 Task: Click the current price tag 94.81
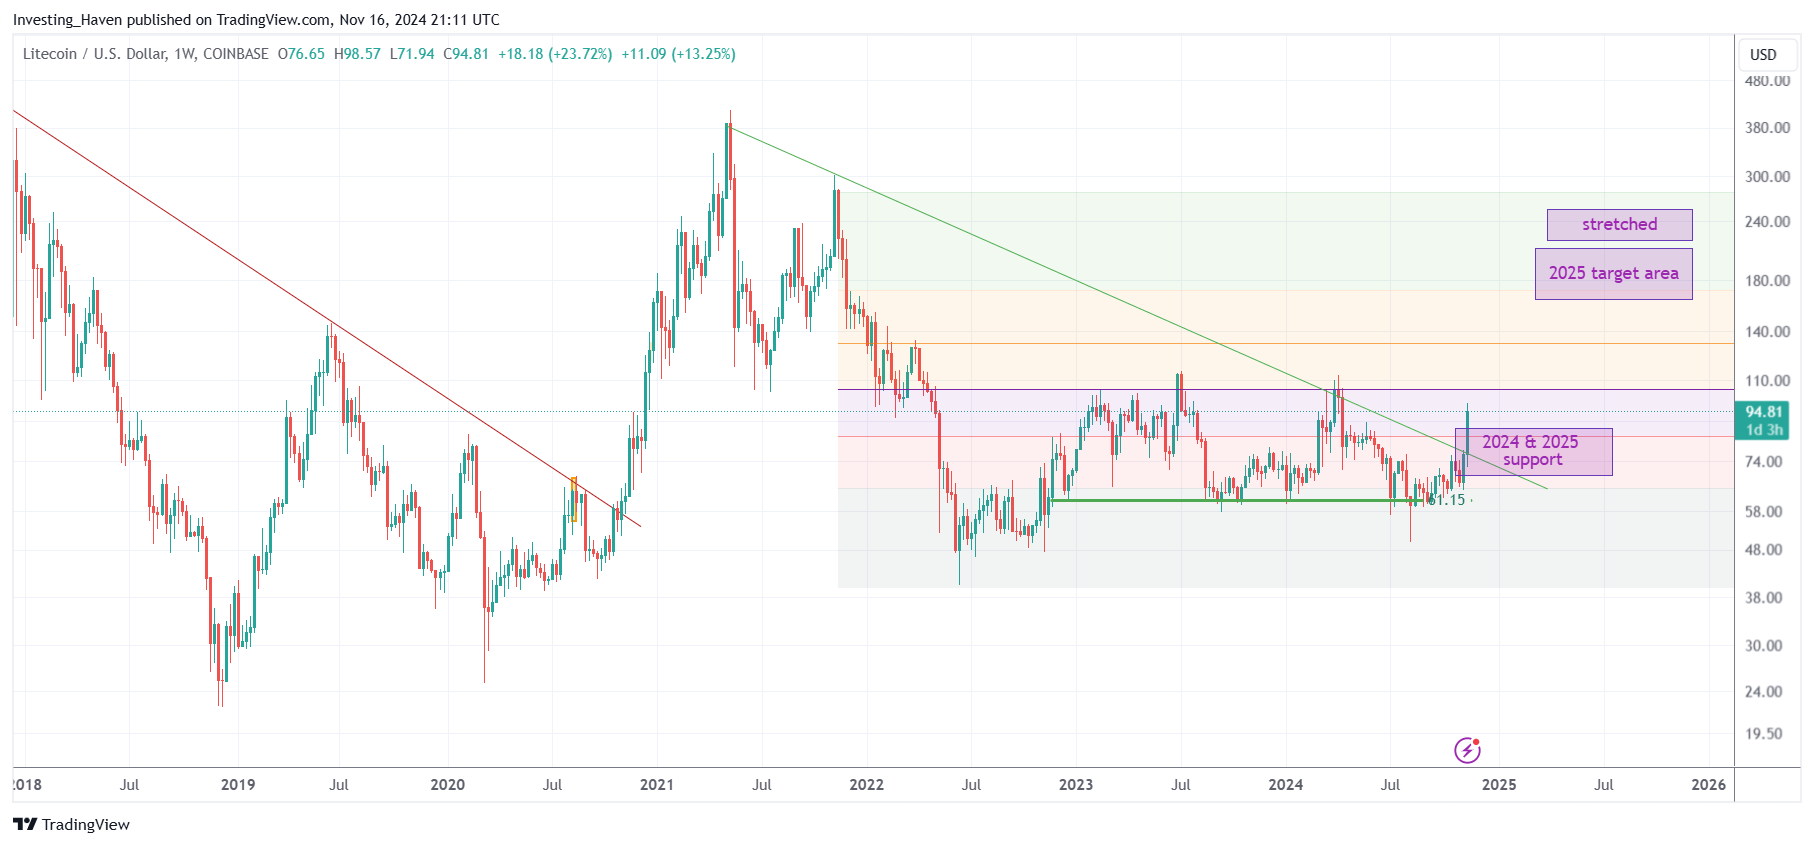(1764, 412)
